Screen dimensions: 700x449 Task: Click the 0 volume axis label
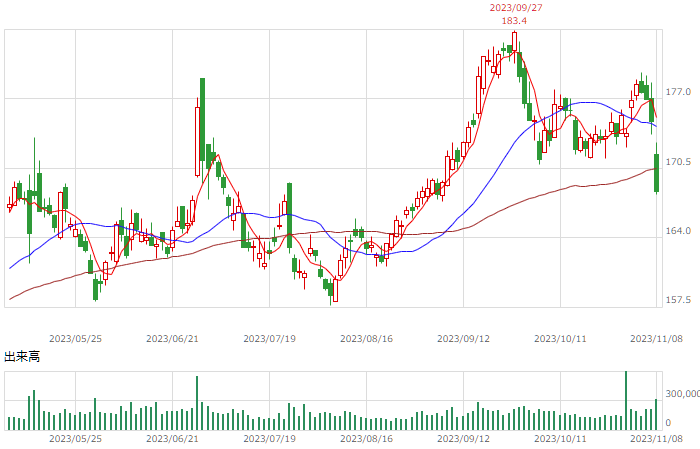click(668, 423)
